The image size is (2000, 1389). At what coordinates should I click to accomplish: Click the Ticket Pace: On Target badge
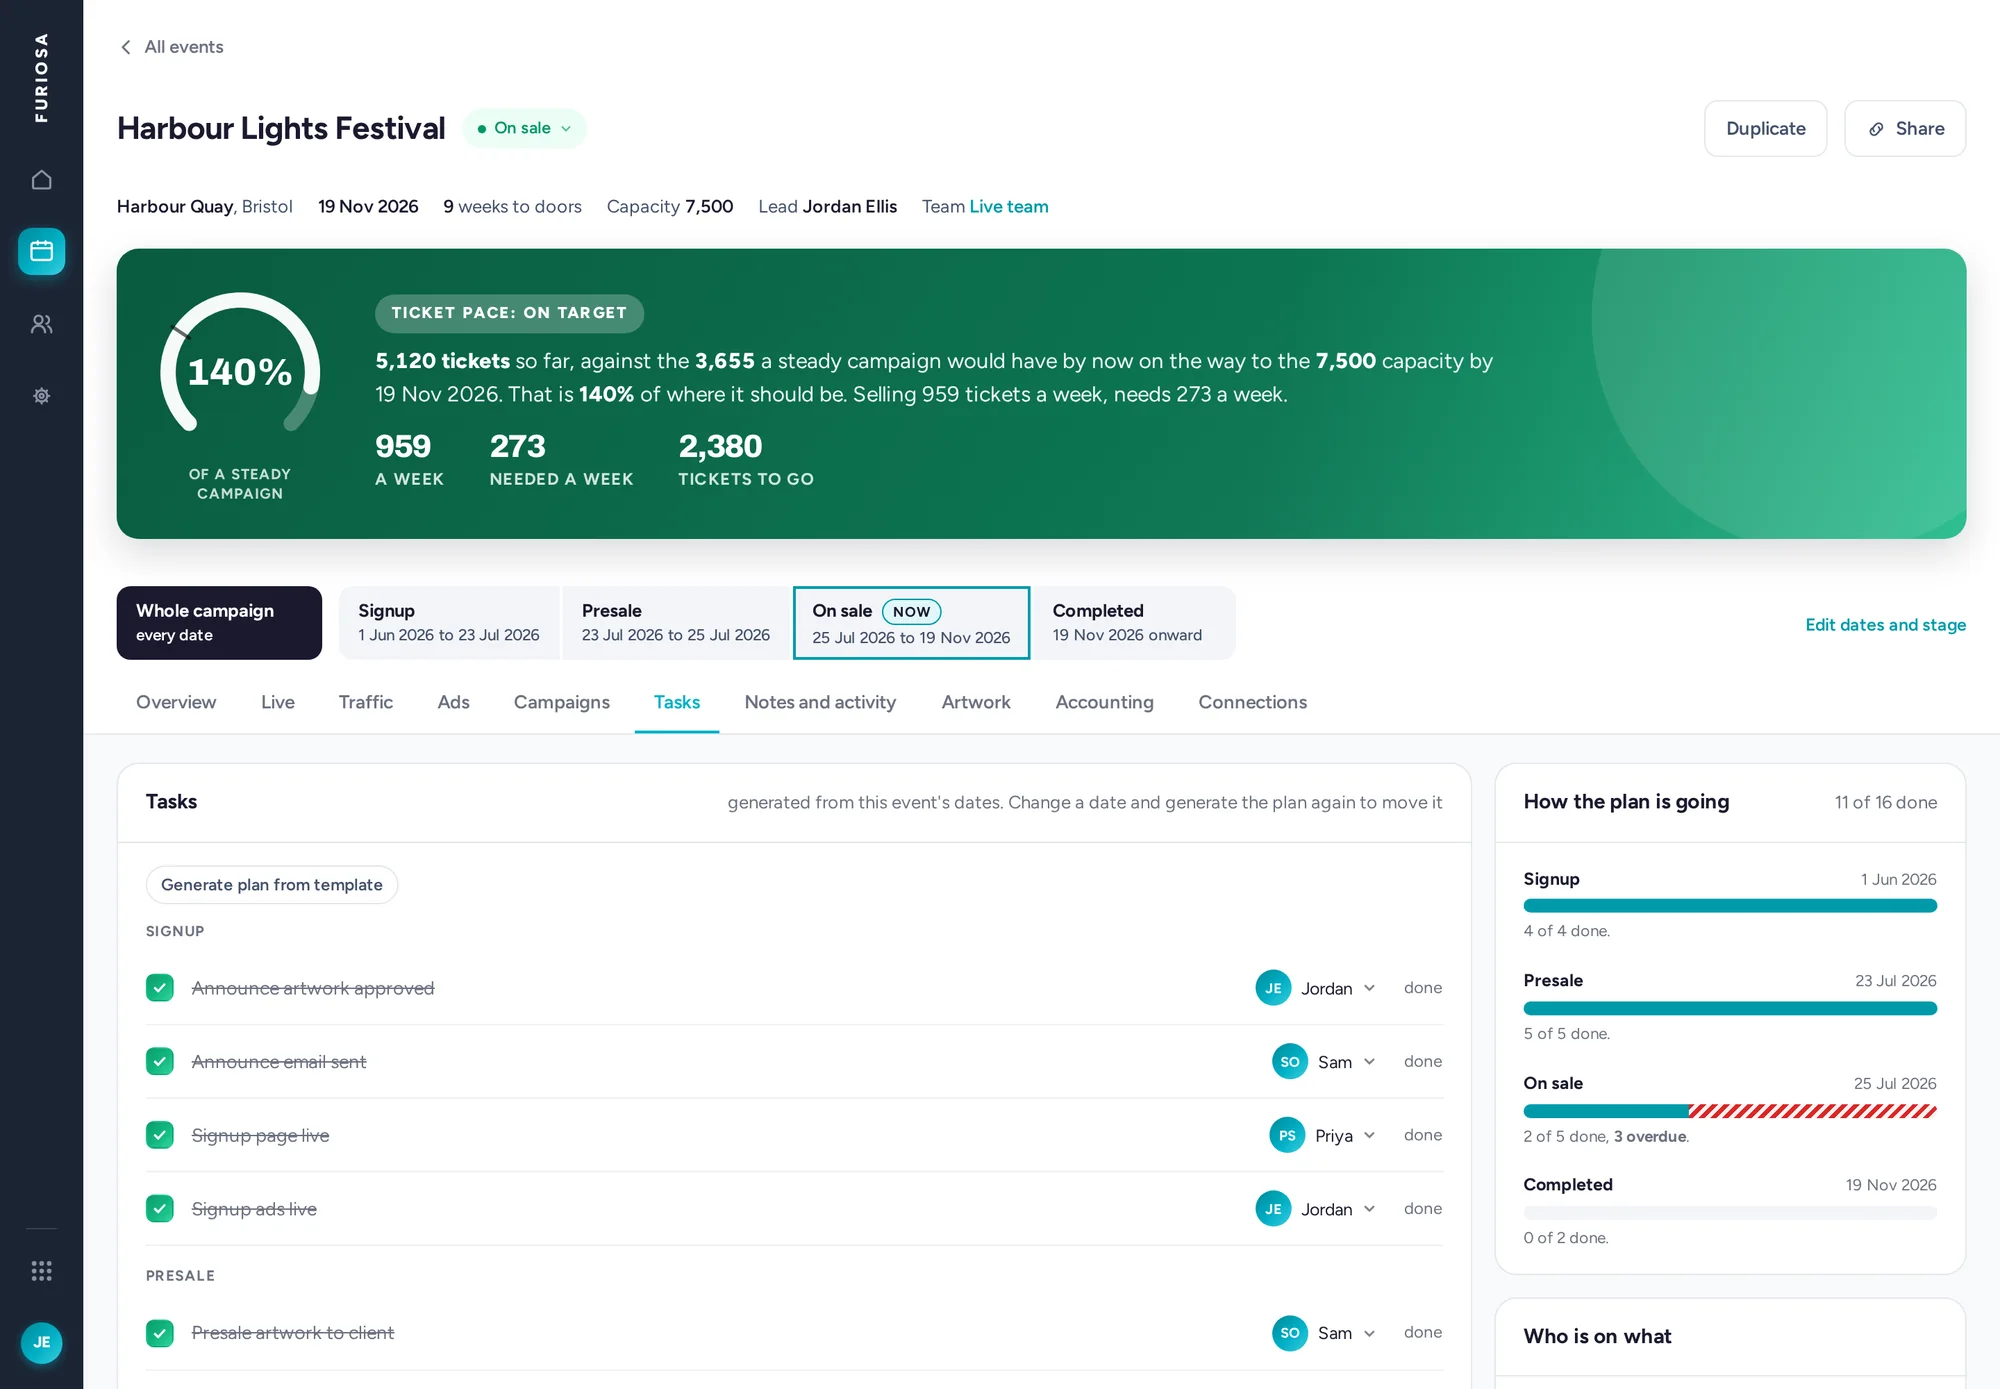click(509, 313)
